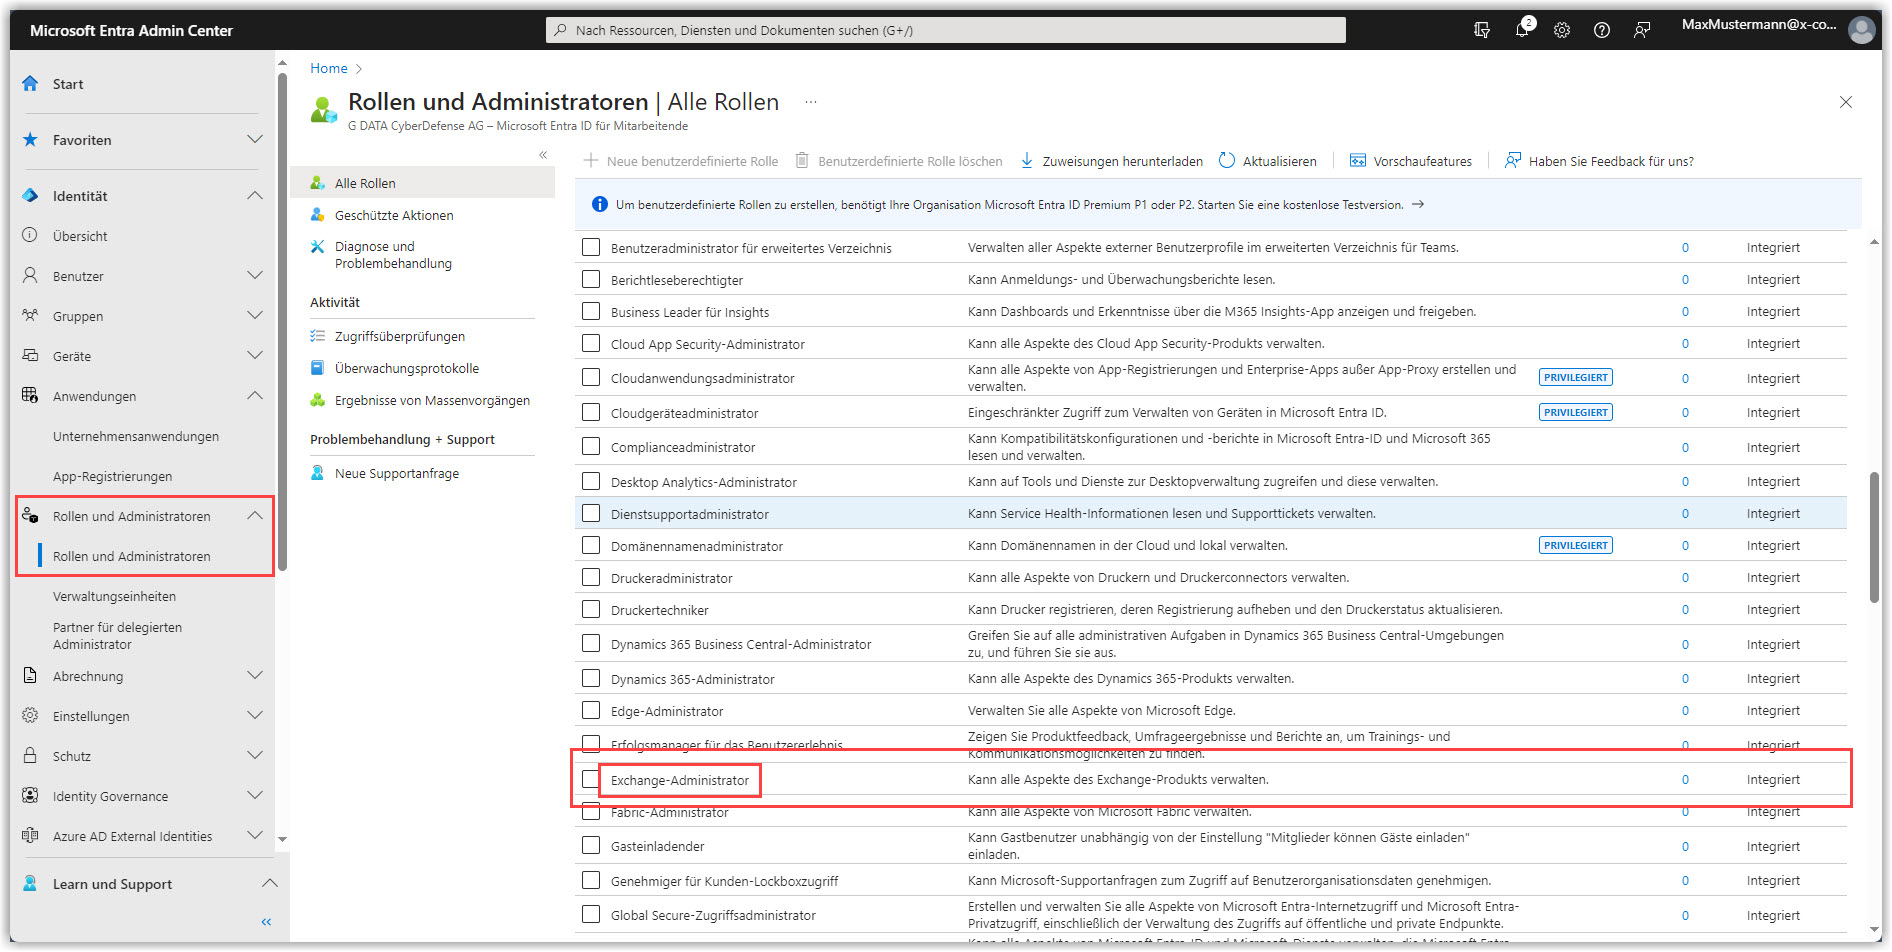
Task: Check the Edge-Administrator checkbox
Action: [x=591, y=710]
